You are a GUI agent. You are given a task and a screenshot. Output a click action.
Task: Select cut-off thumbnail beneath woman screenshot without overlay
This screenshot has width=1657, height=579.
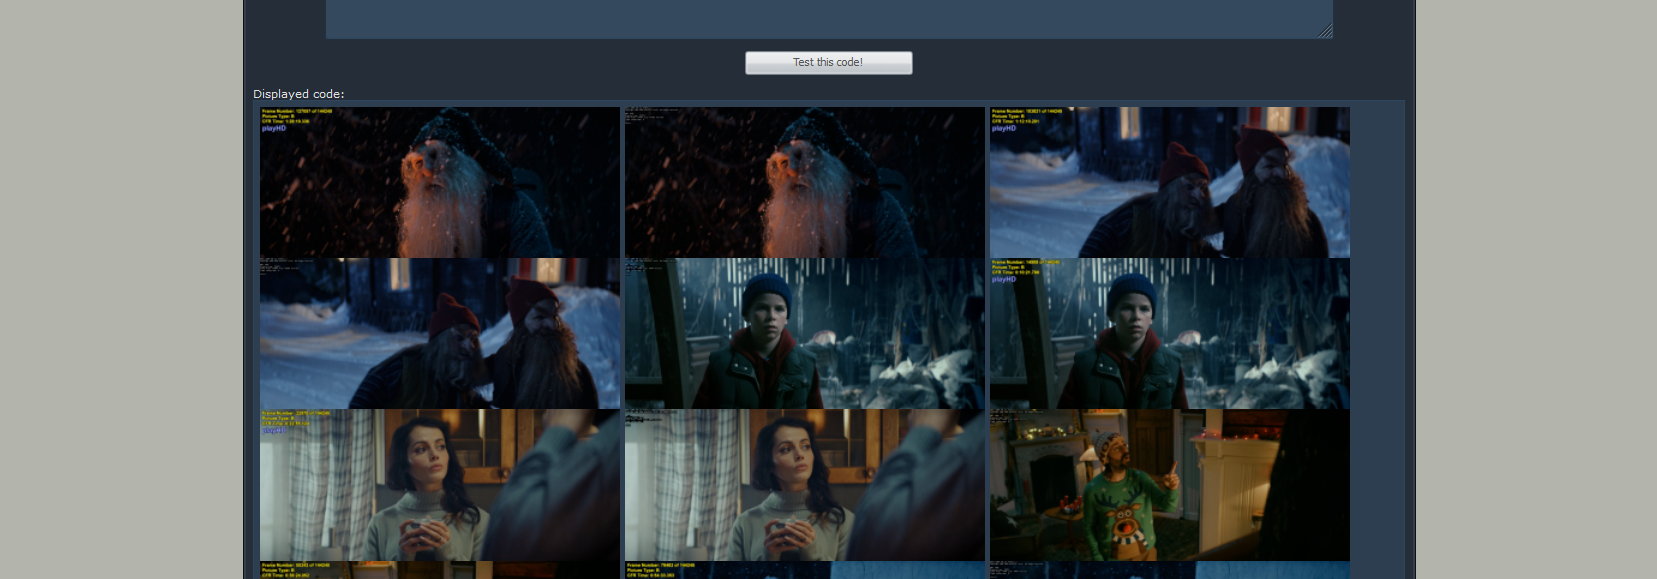tap(804, 570)
